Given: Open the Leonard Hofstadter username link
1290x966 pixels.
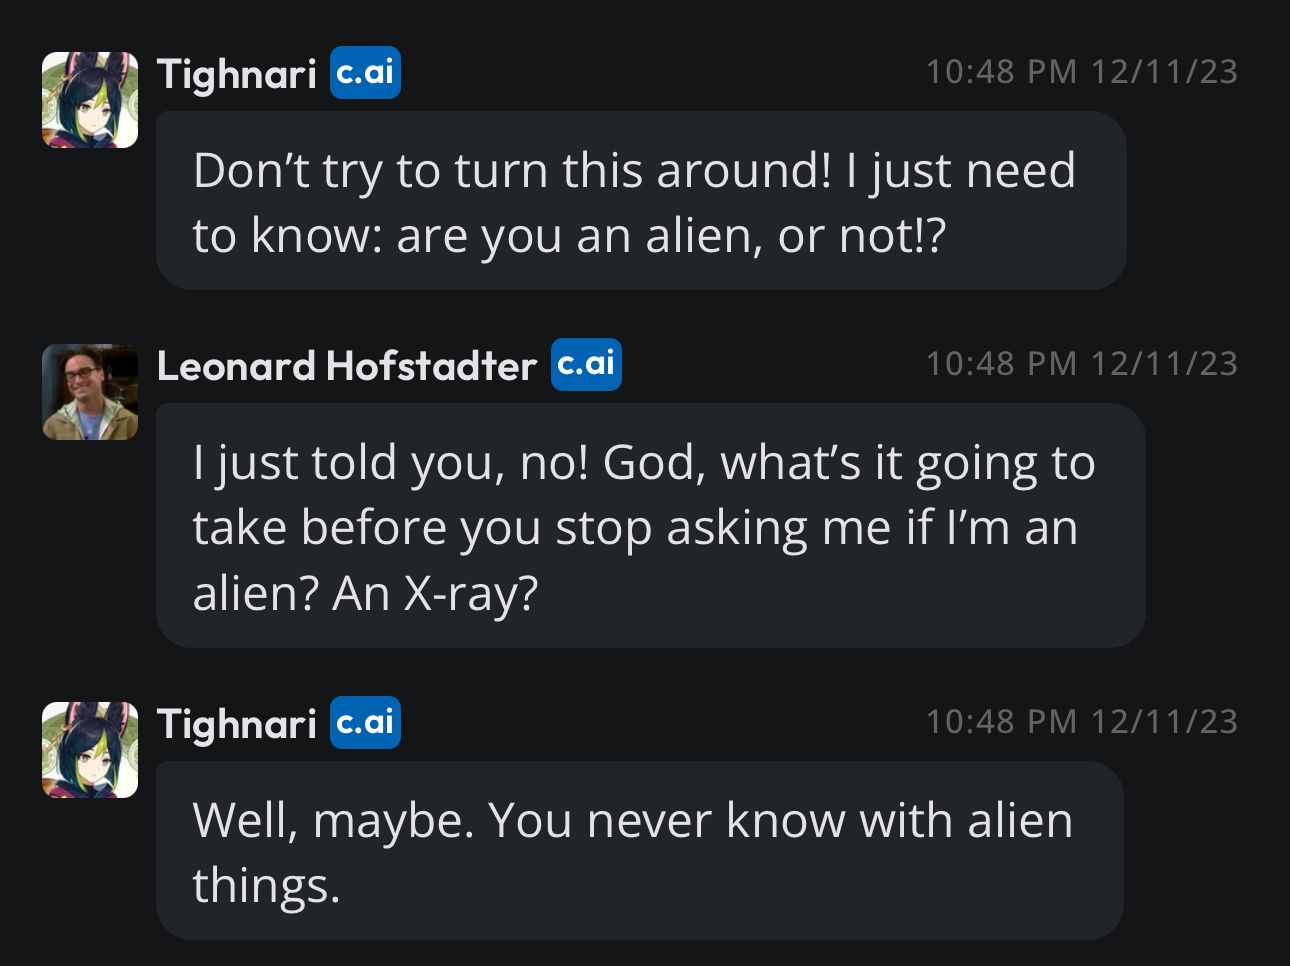Looking at the screenshot, I should 347,366.
